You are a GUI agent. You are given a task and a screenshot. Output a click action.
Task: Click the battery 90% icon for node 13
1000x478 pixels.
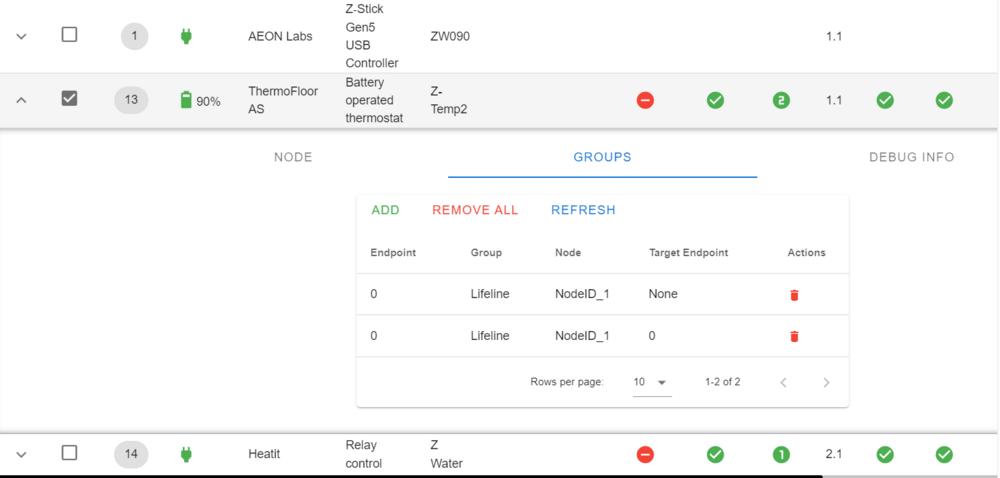[x=186, y=100]
